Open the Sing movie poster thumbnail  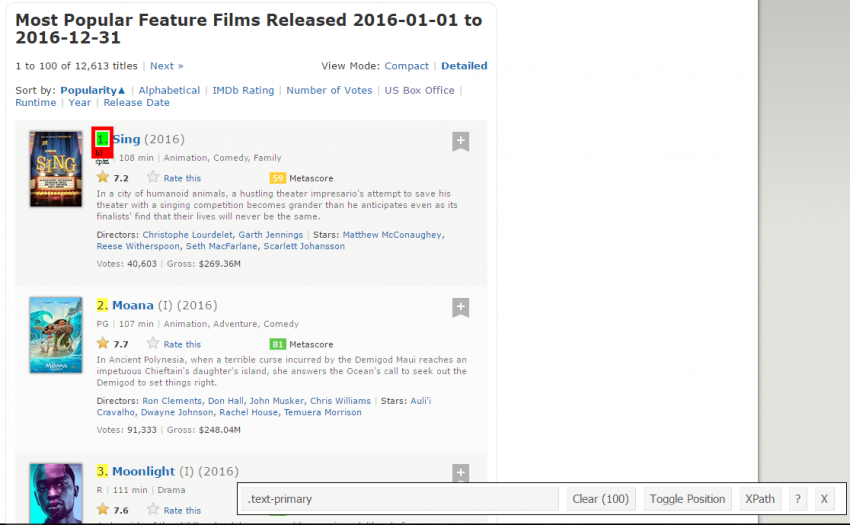click(x=56, y=169)
